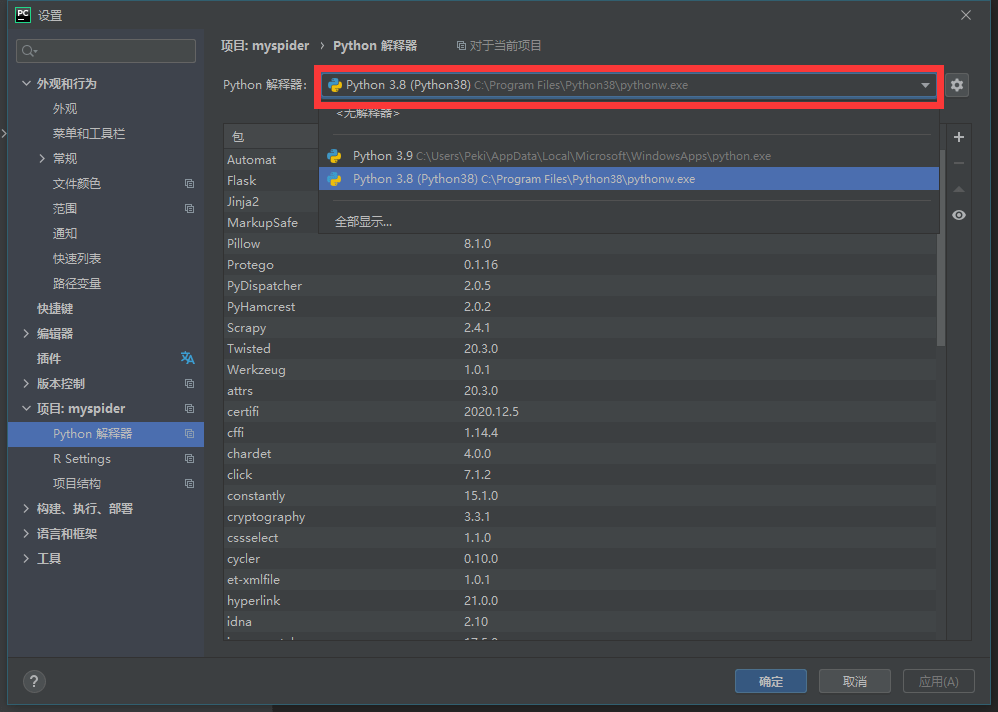
Task: Click project-level icon beside R Settings
Action: click(x=189, y=458)
